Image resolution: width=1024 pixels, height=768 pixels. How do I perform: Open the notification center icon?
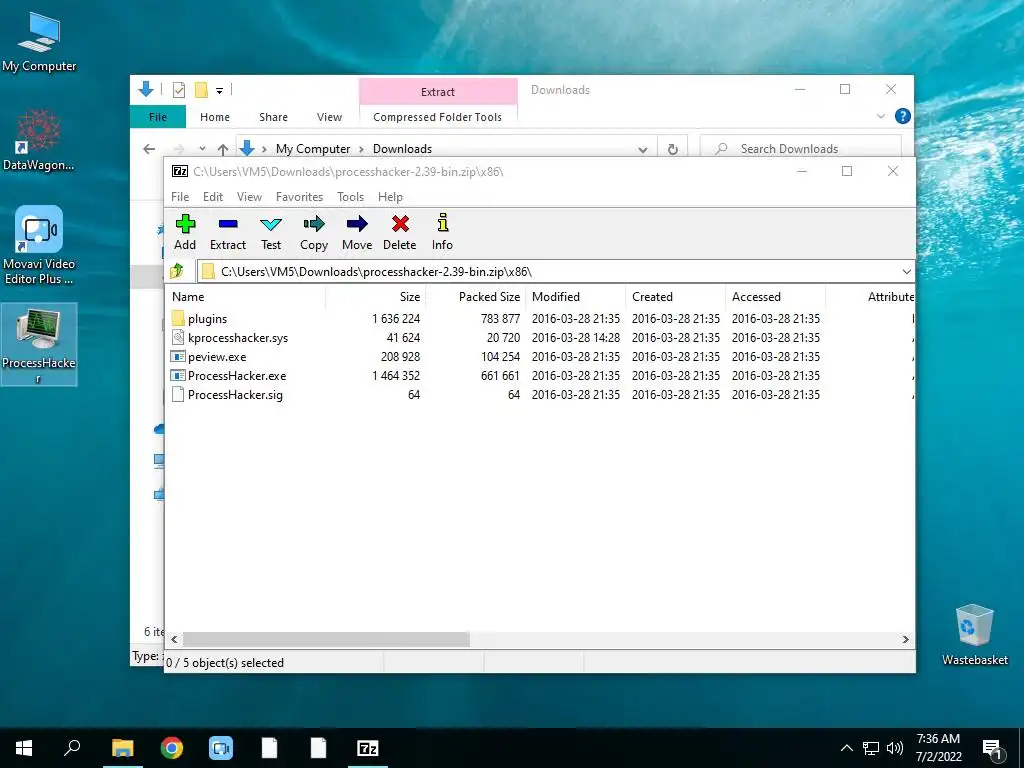(992, 749)
